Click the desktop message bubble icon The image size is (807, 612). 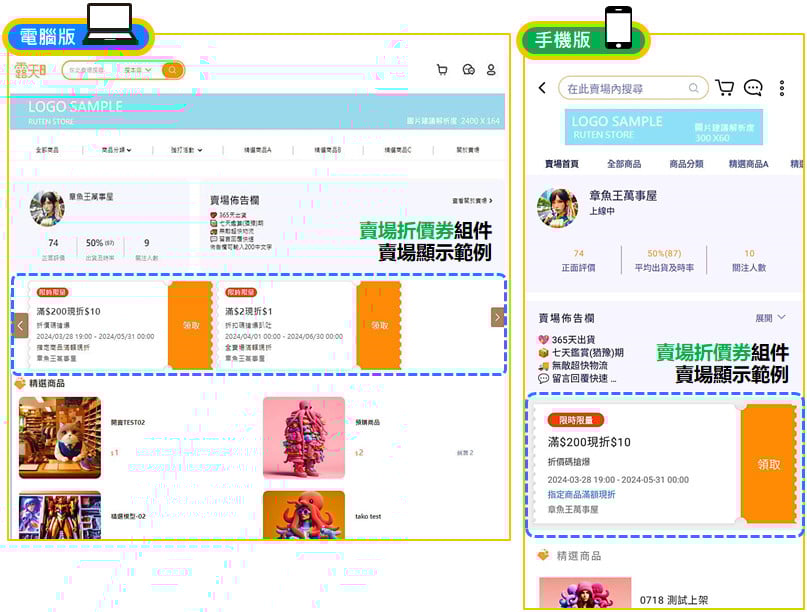468,70
